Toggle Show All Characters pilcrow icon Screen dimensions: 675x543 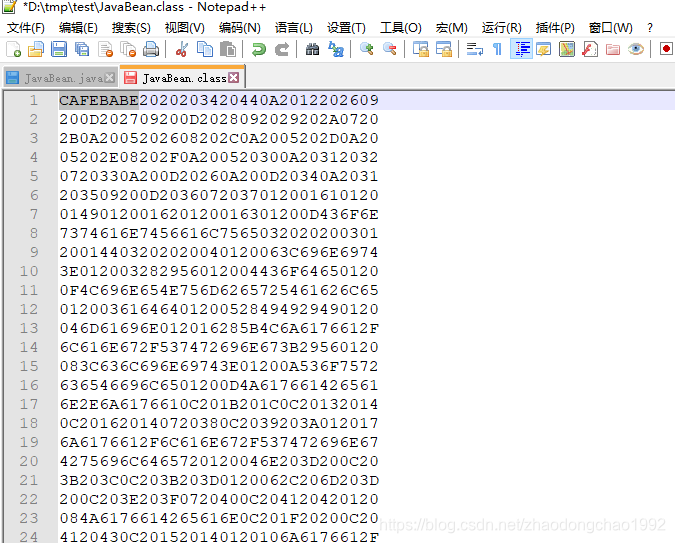pos(498,49)
